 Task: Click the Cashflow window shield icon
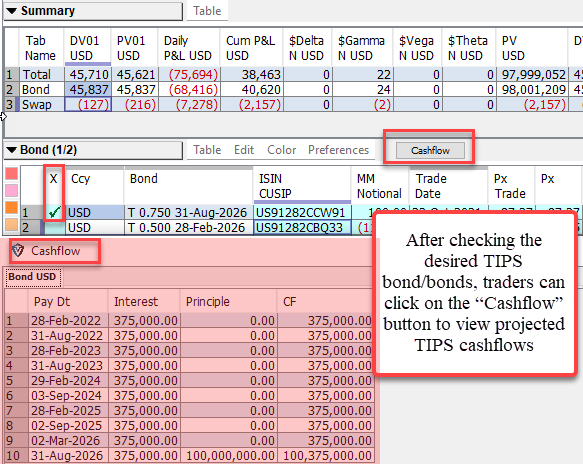point(18,251)
